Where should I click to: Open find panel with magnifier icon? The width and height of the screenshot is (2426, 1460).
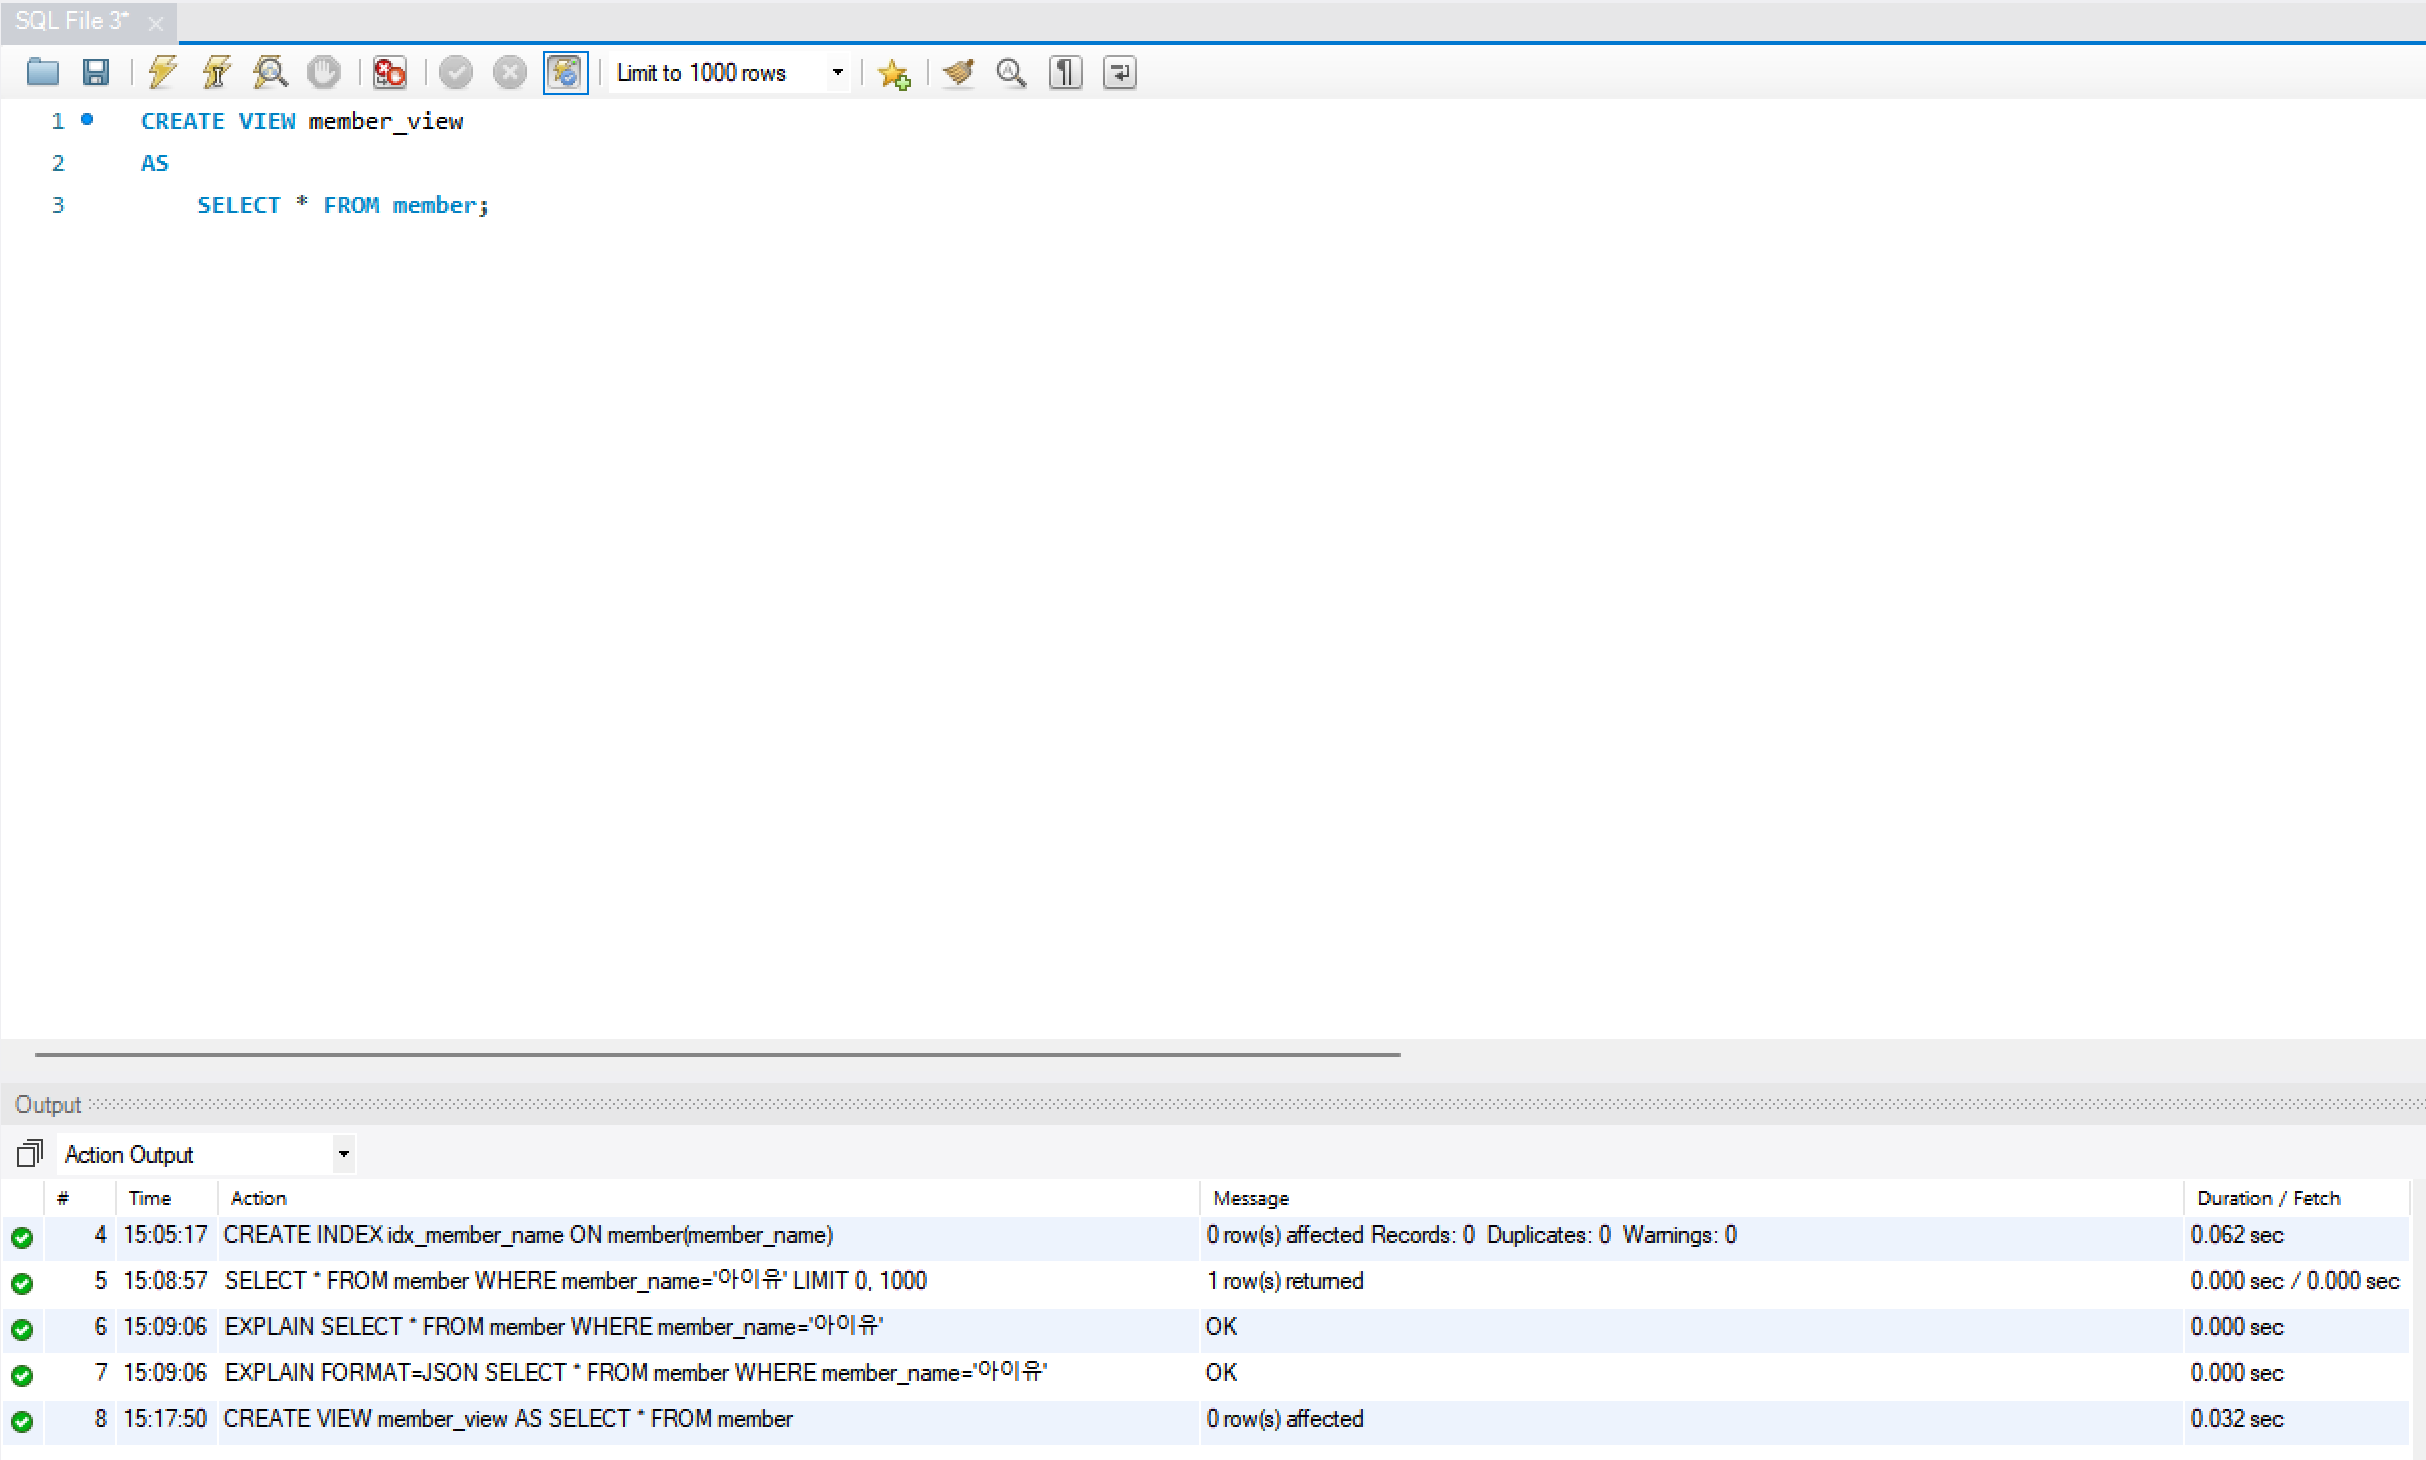coord(1012,72)
